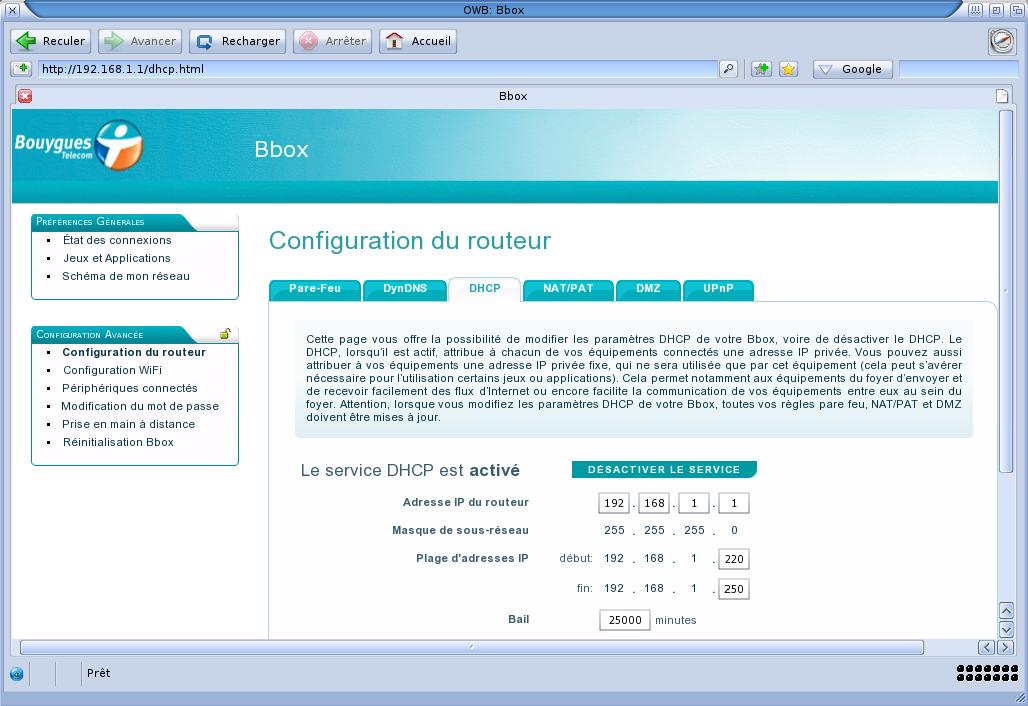Image resolution: width=1028 pixels, height=706 pixels.
Task: Click the page icon at tab bar right
Action: click(x=1002, y=96)
